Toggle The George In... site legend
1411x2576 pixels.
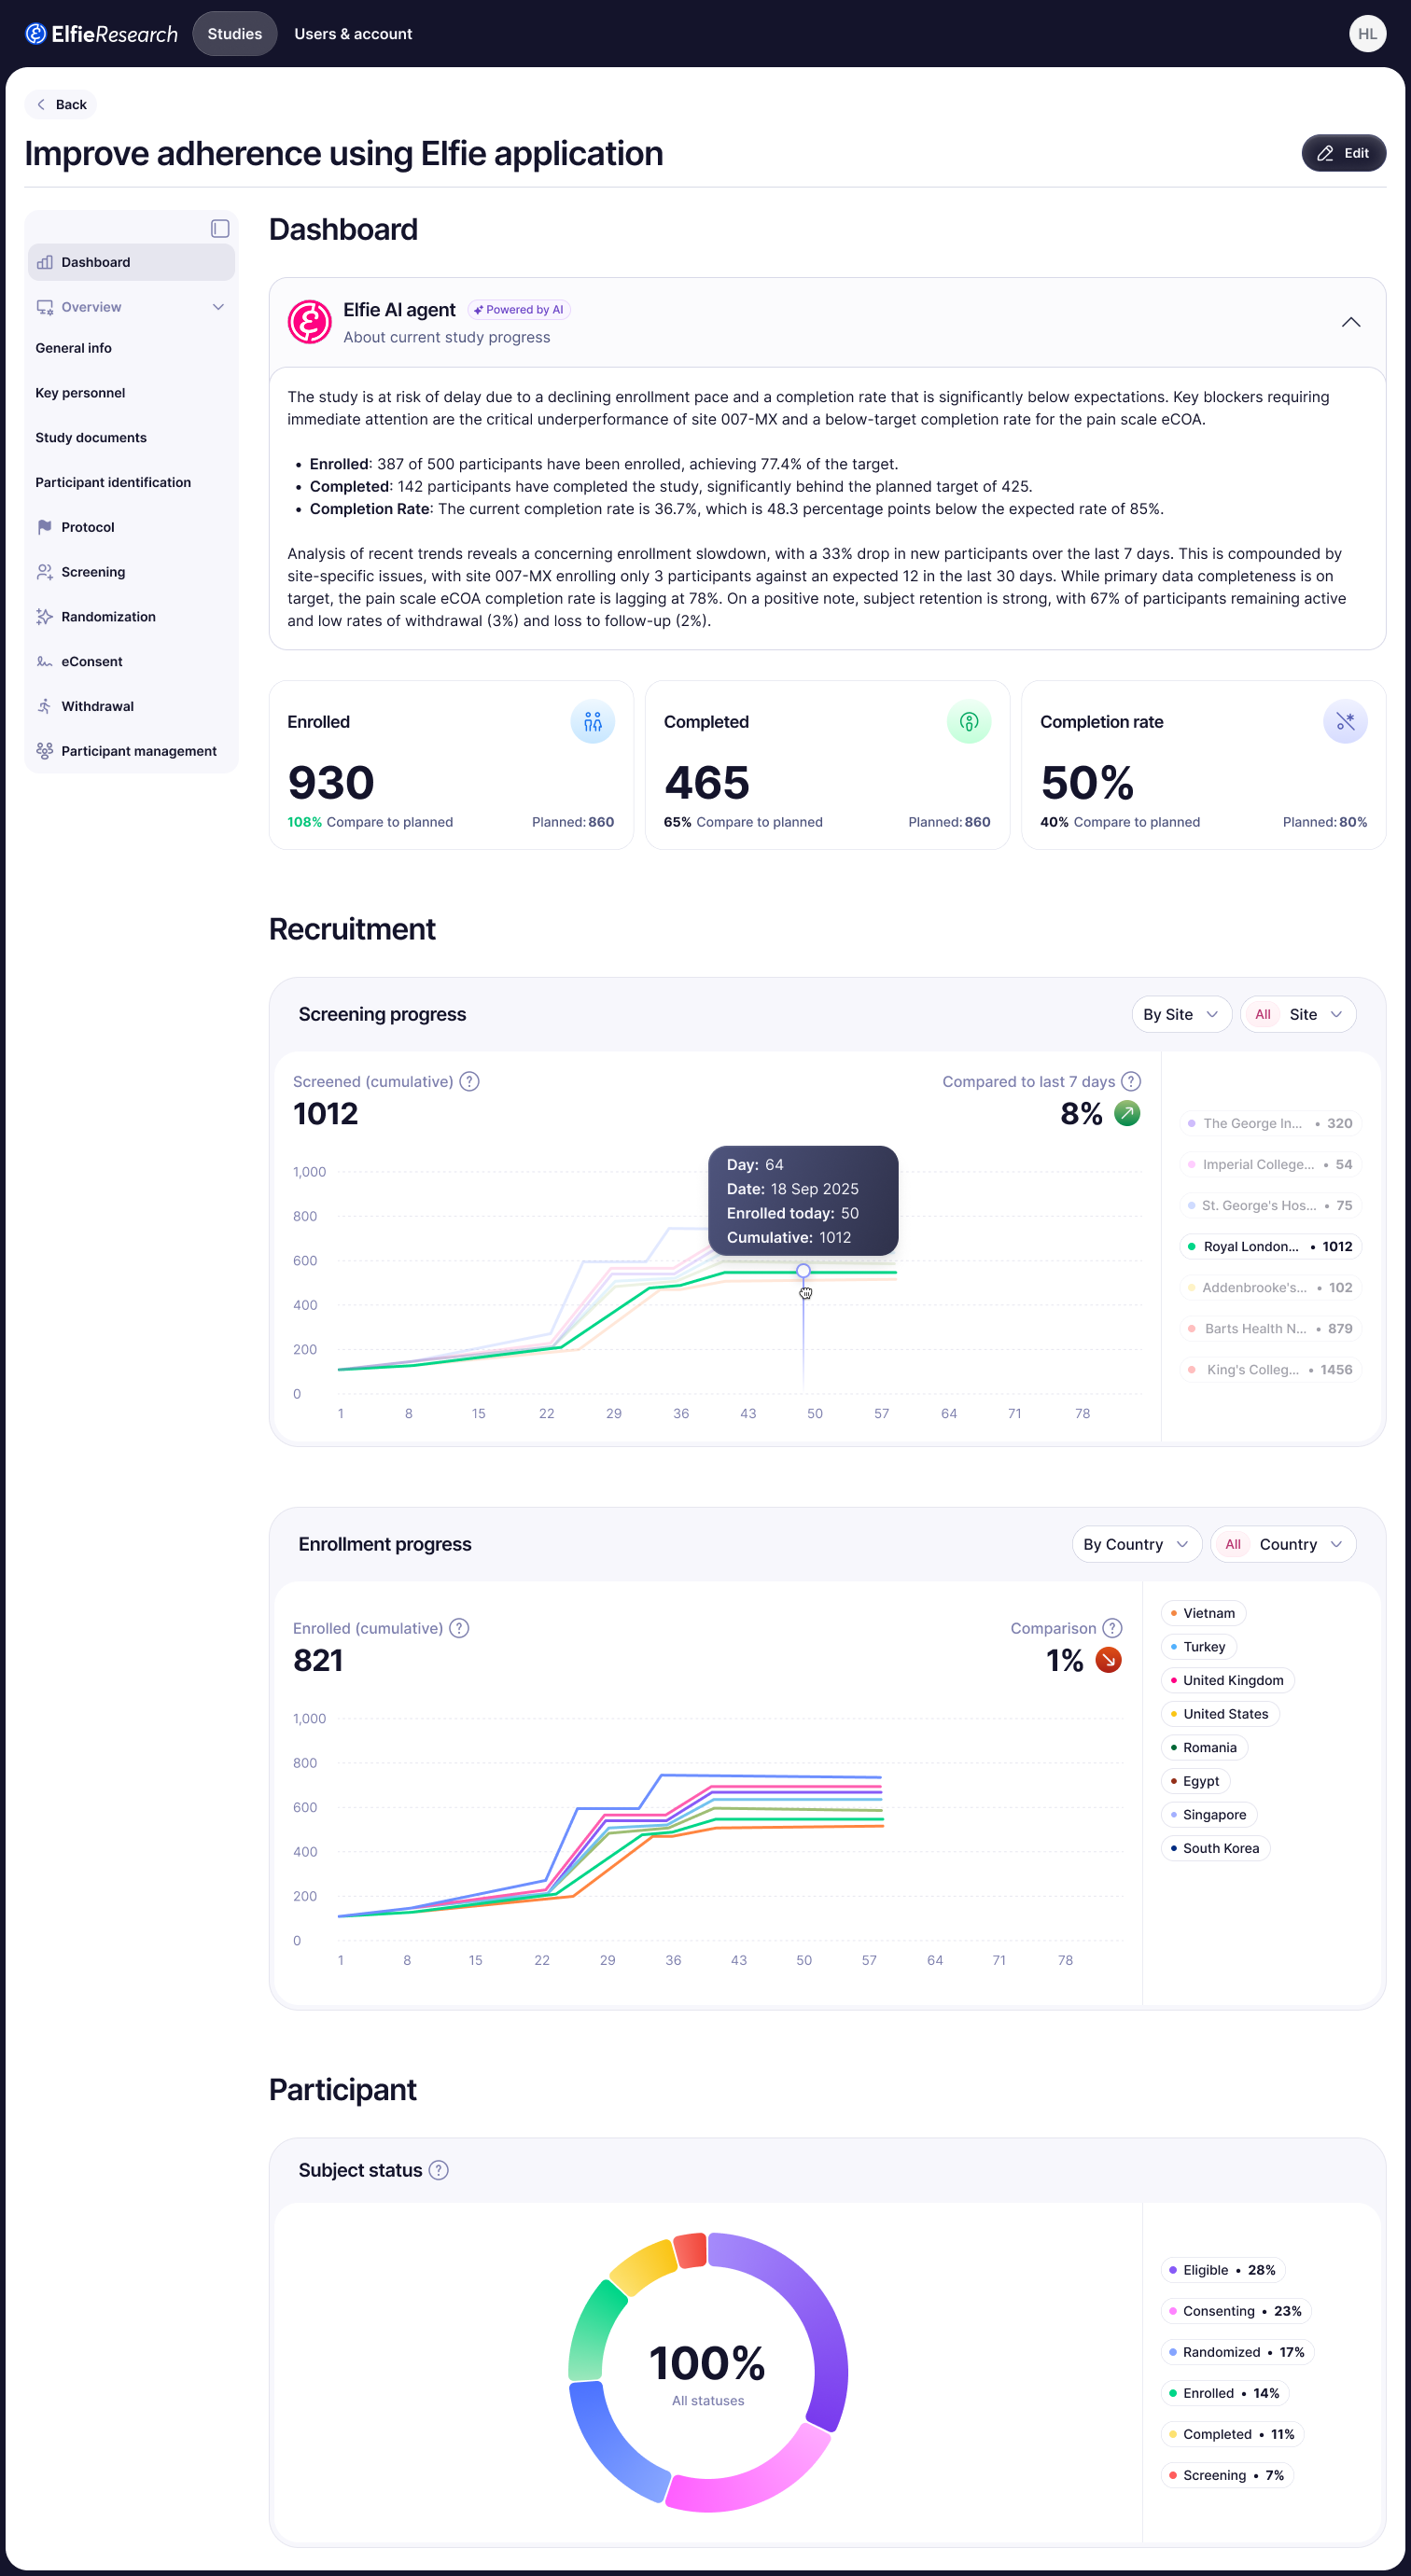[x=1270, y=1123]
